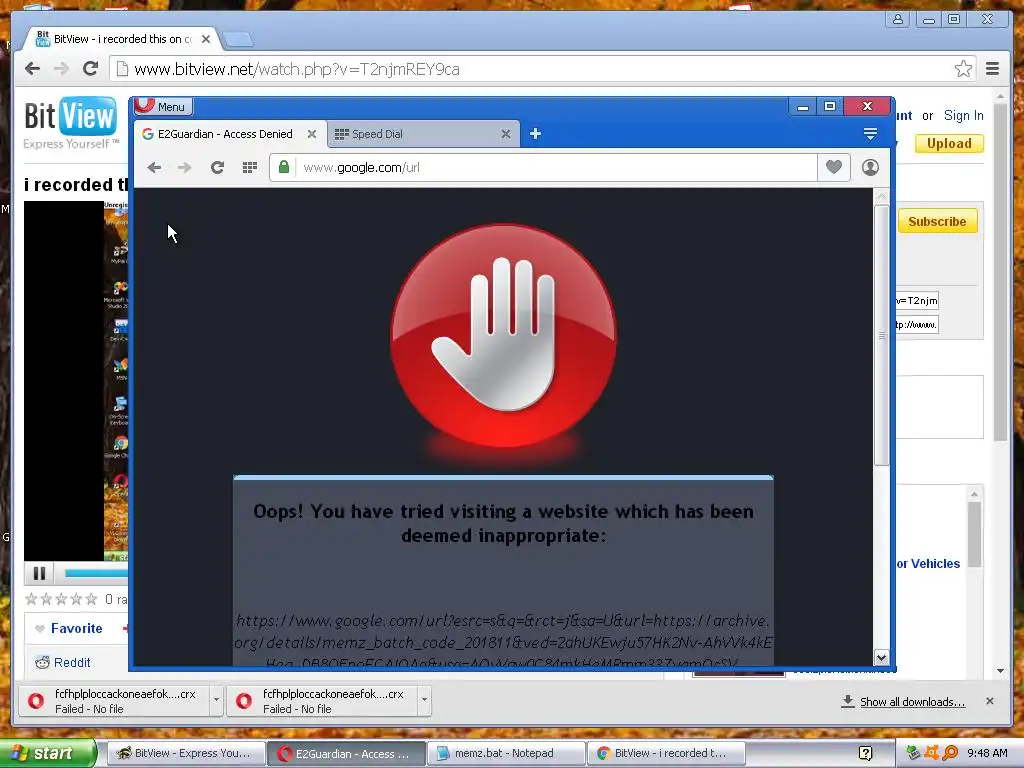This screenshot has height=768, width=1024.
Task: Click the Upload button on BitView
Action: [949, 144]
